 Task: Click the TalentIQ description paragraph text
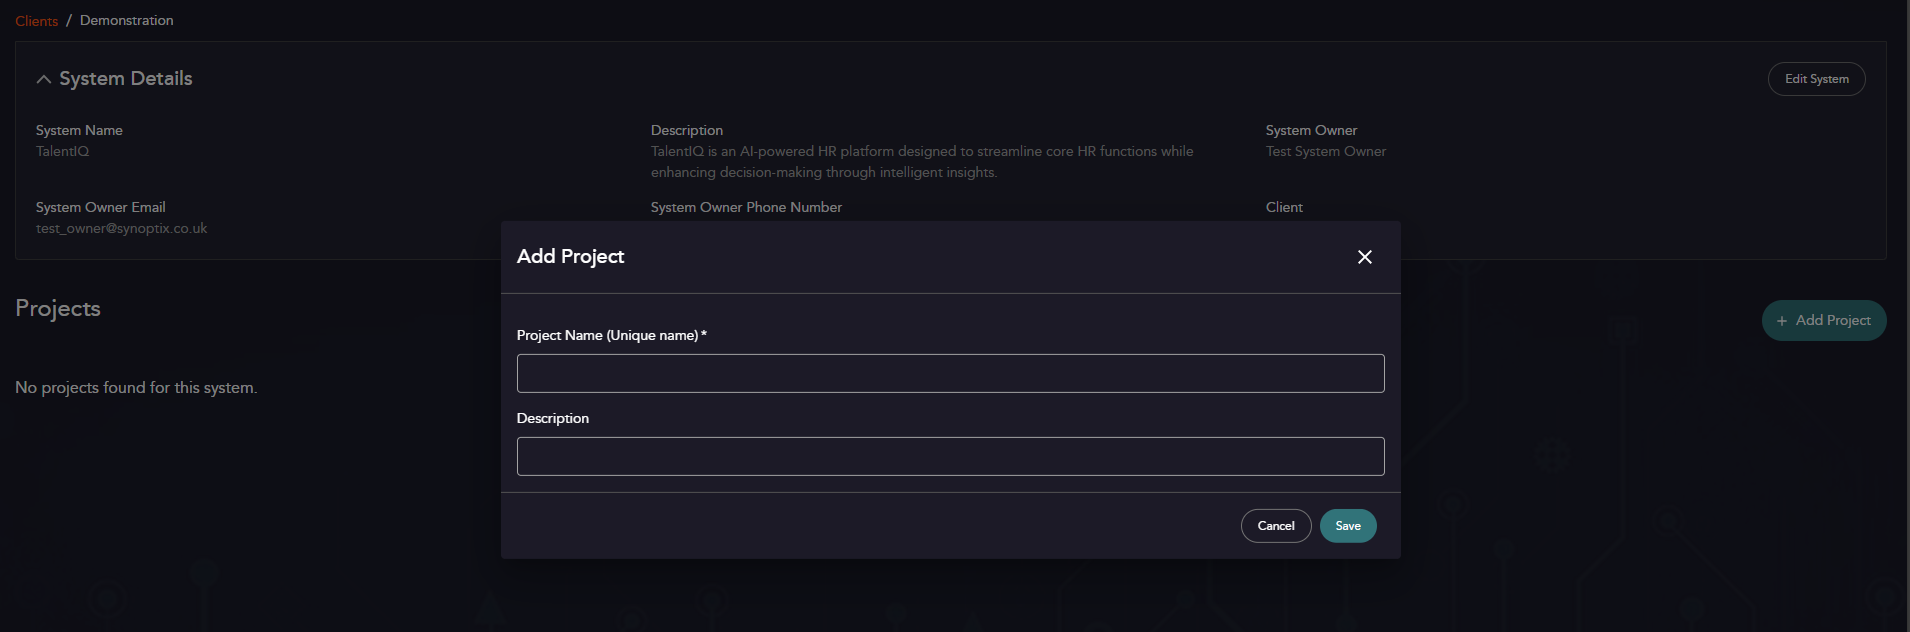[x=922, y=162]
